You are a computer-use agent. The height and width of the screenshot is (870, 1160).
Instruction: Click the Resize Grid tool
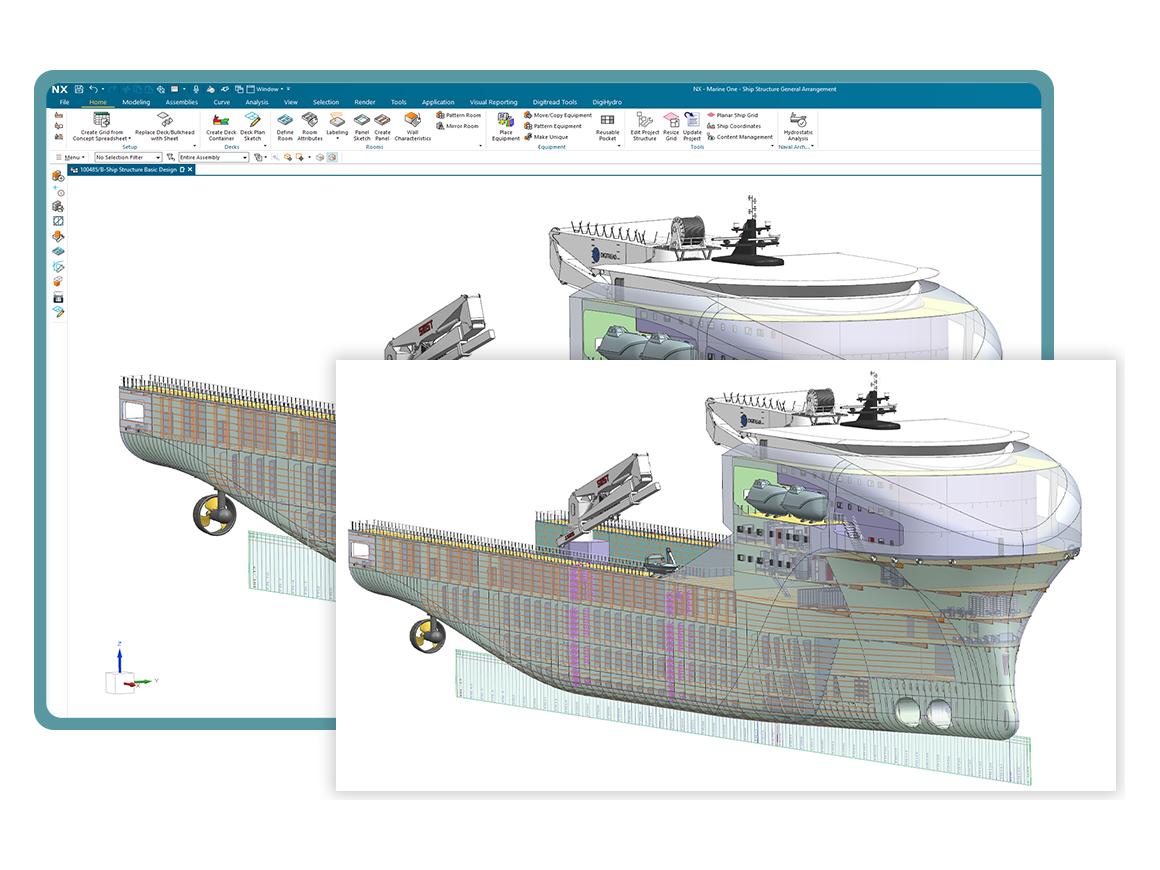click(671, 127)
